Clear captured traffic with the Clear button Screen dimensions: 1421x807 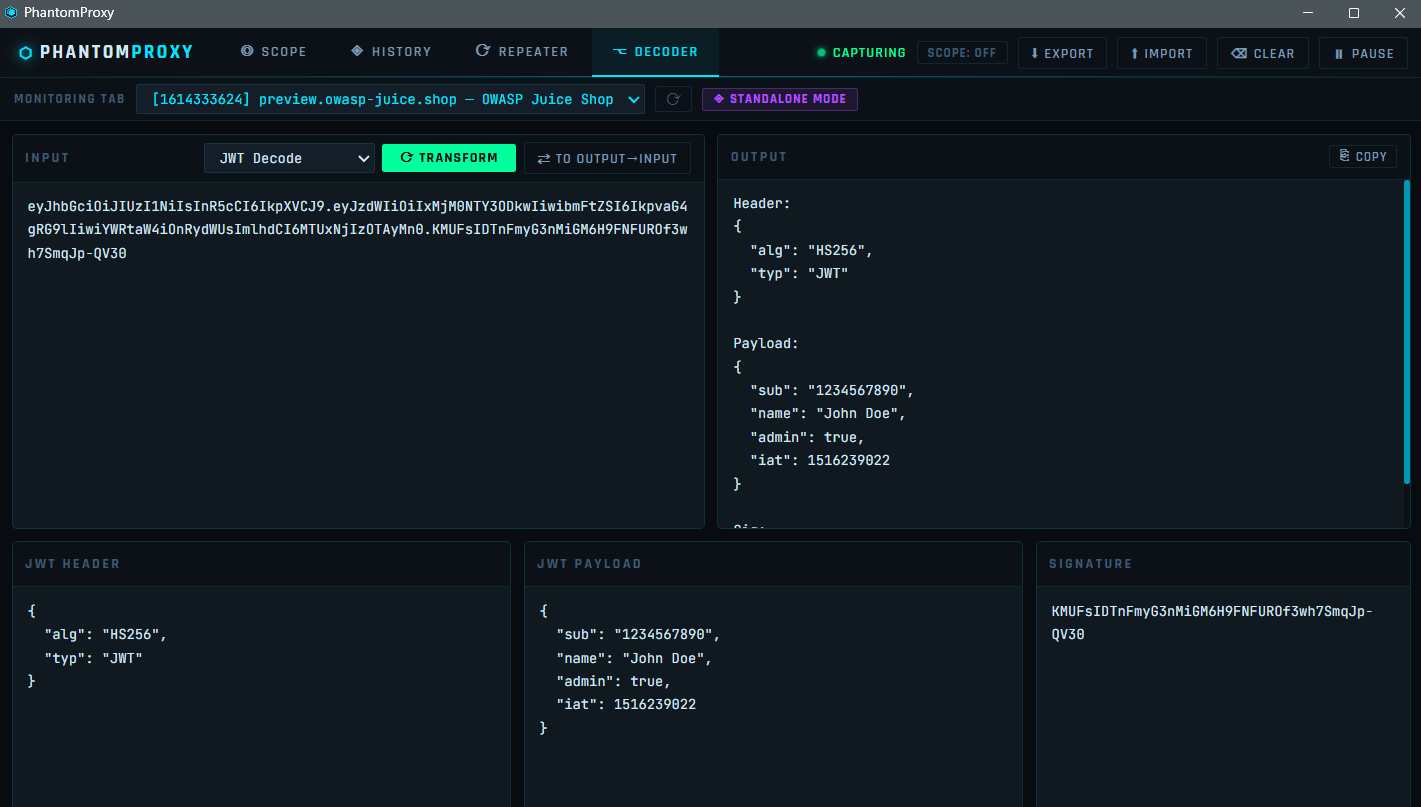[1263, 53]
